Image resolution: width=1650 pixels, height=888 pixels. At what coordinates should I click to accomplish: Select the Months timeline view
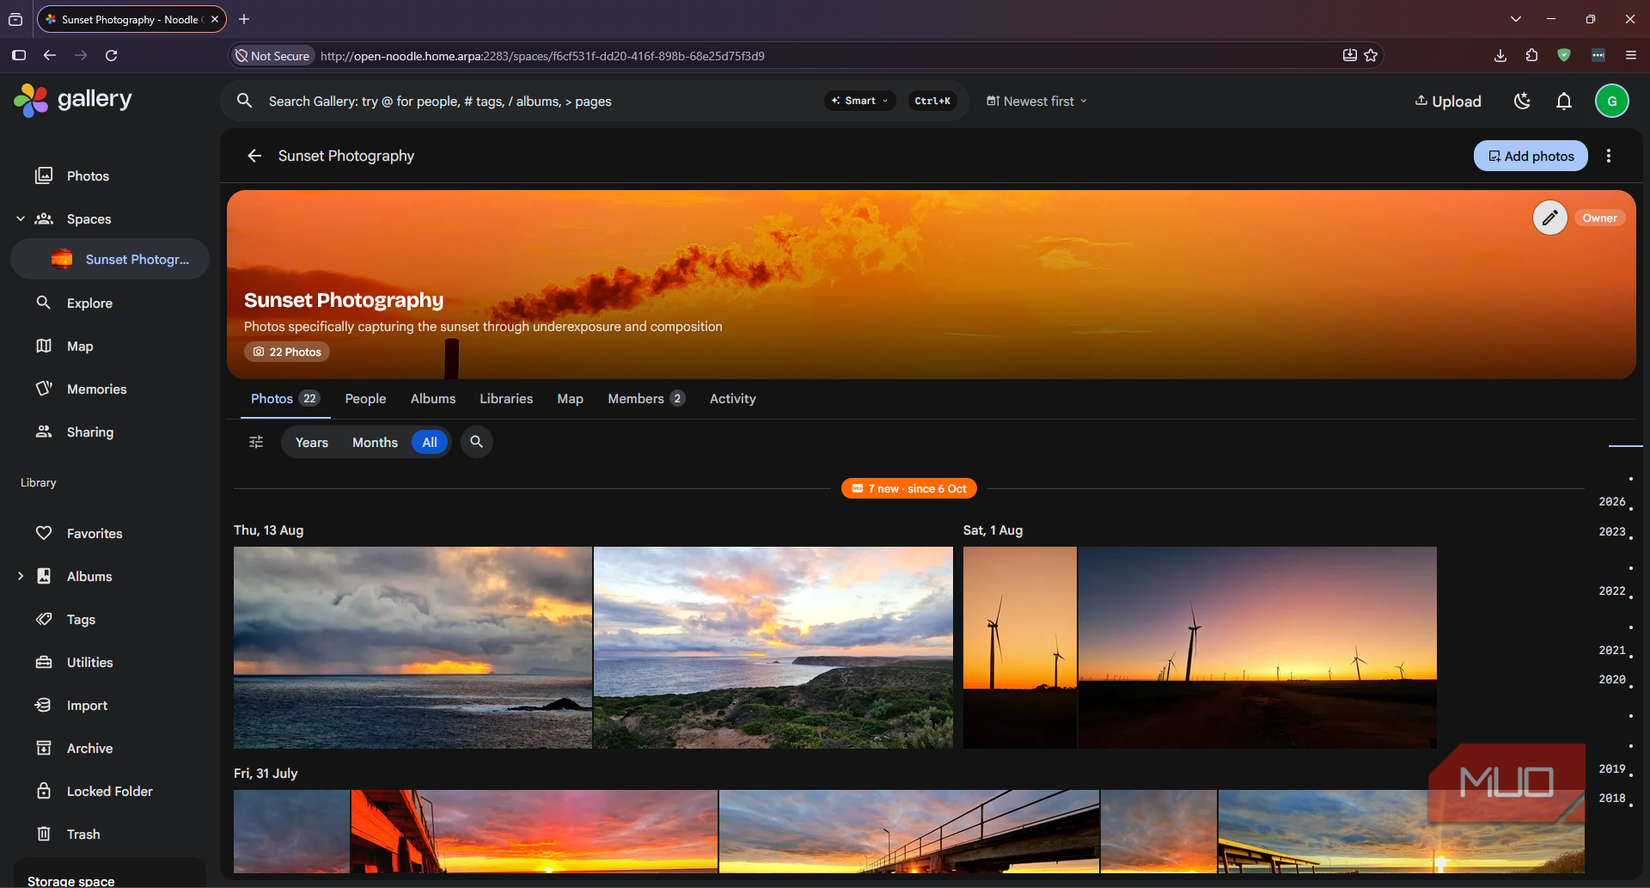click(x=375, y=442)
